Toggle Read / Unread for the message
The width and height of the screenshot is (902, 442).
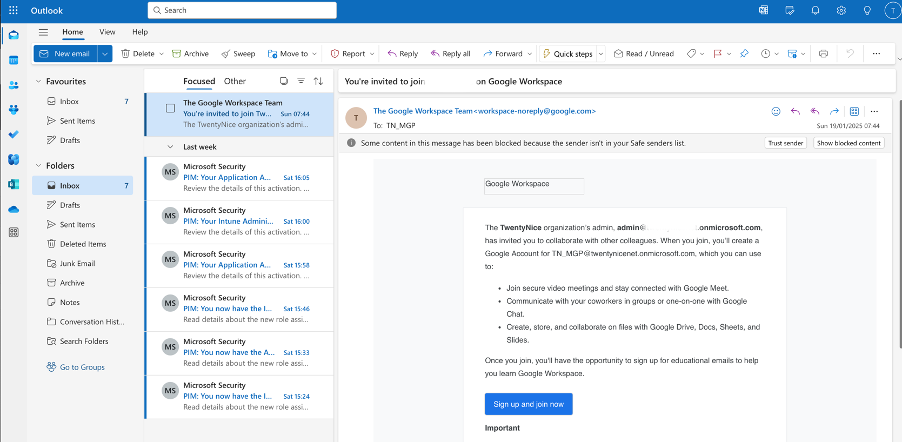644,54
